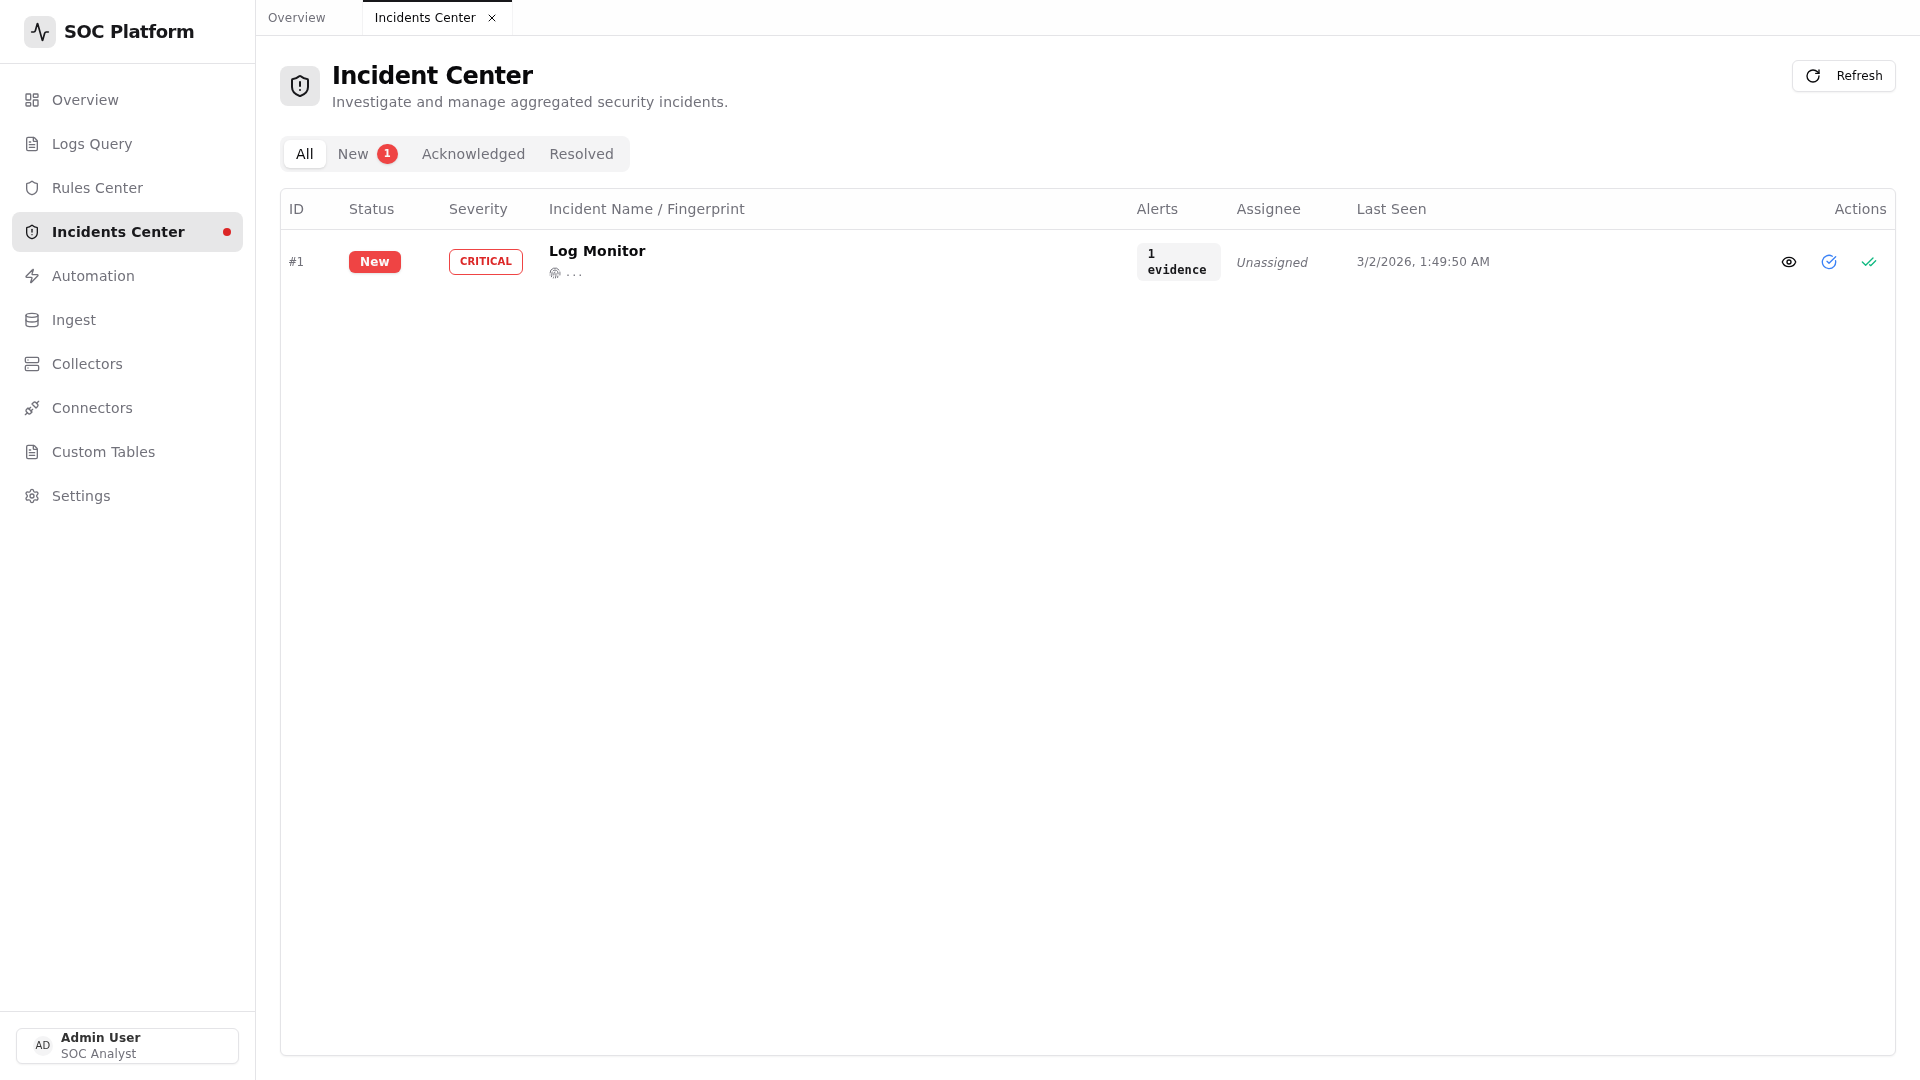Screen dimensions: 1920x1080
Task: Show Resolved incidents filter
Action: tap(581, 154)
